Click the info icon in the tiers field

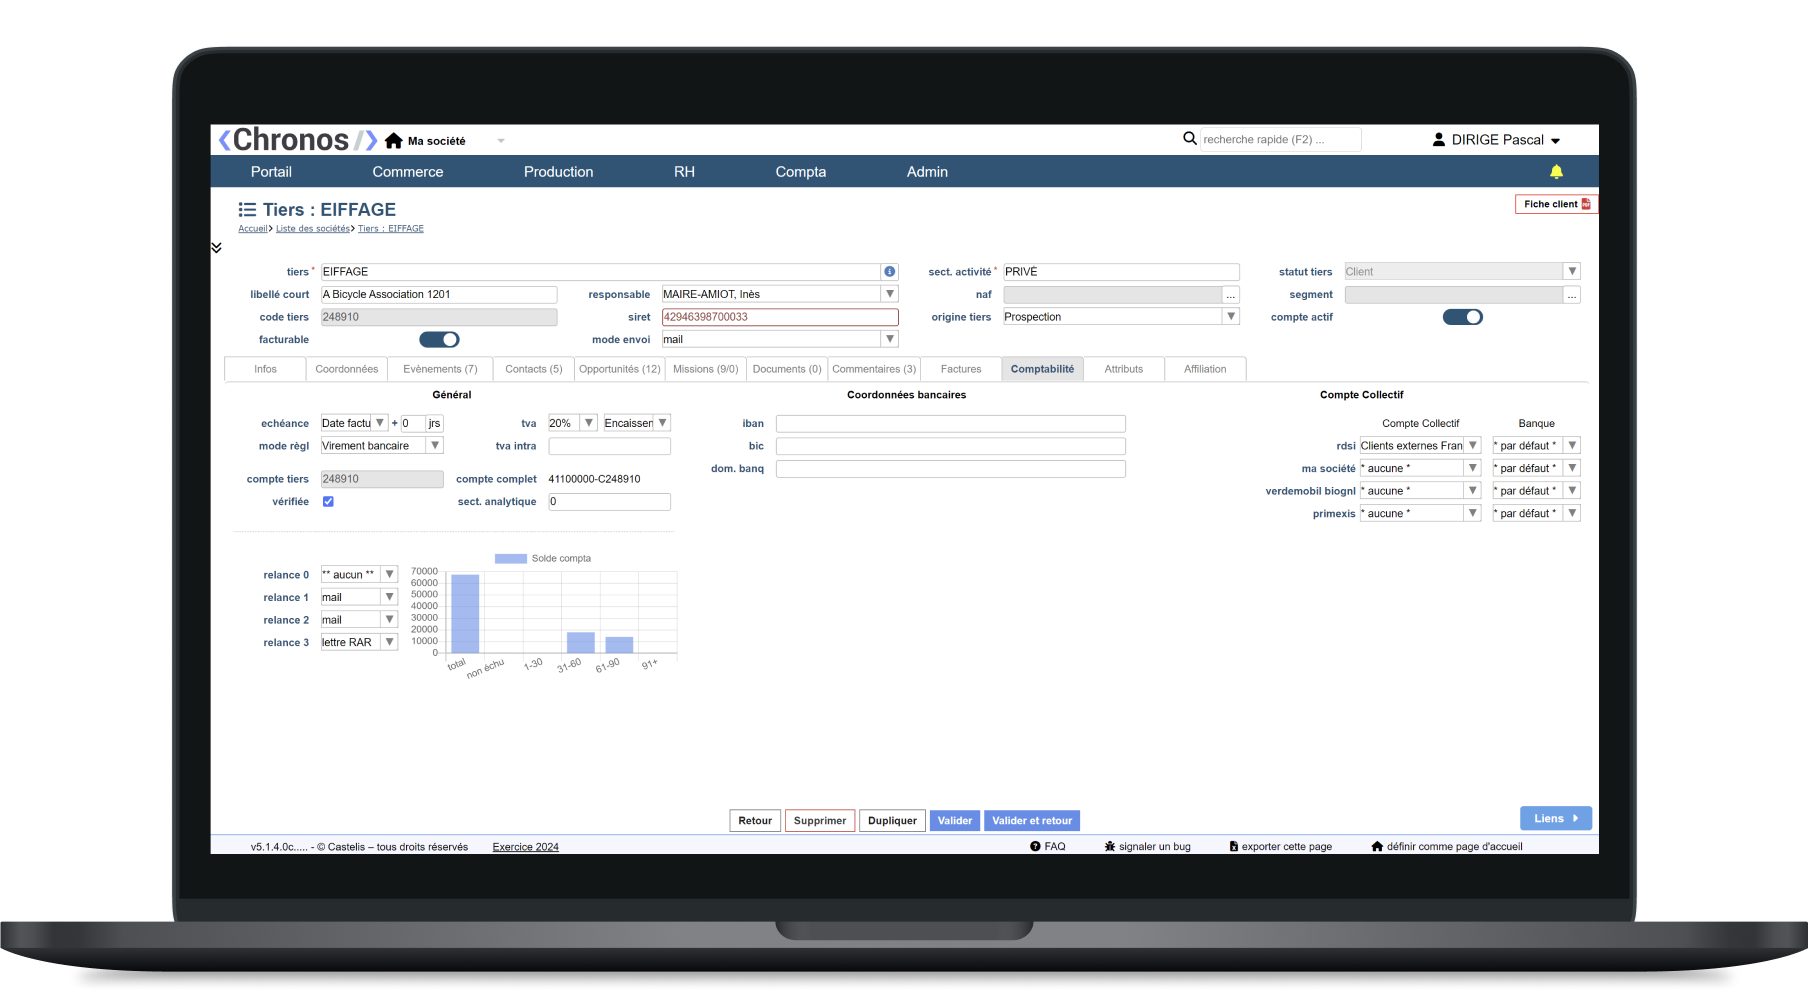(x=889, y=272)
